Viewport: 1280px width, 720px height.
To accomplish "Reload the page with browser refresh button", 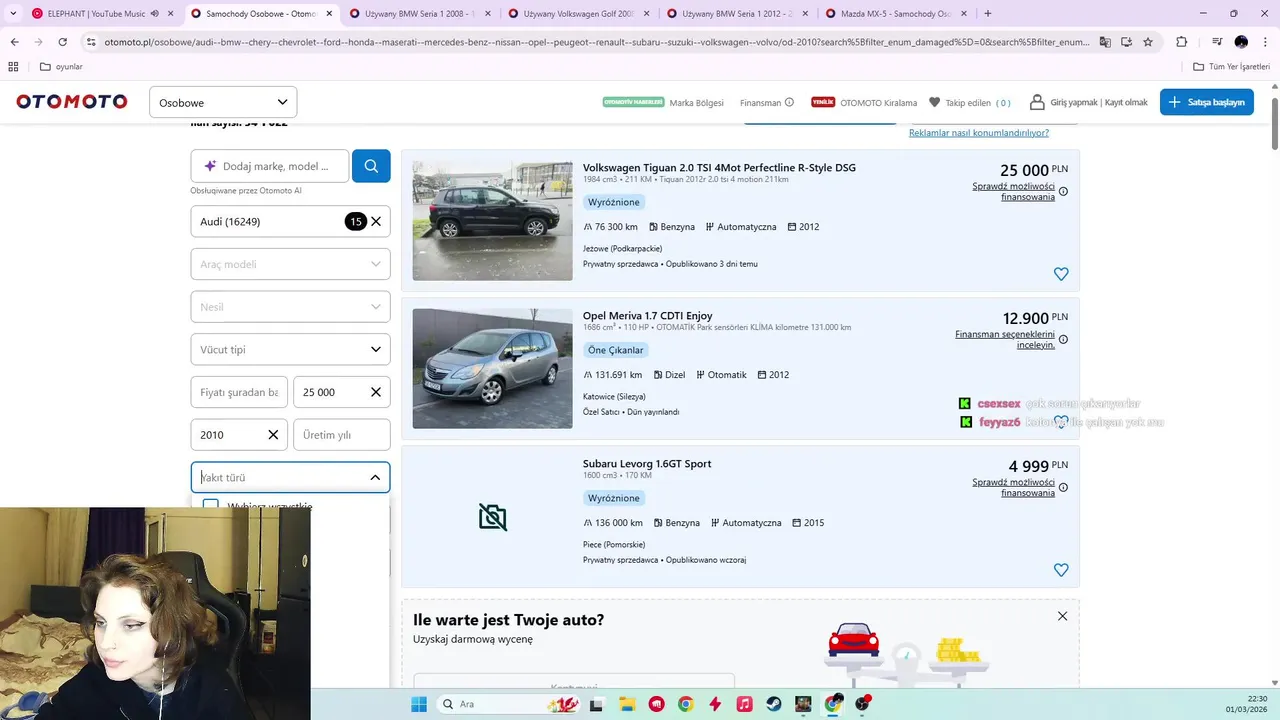I will pyautogui.click(x=63, y=42).
